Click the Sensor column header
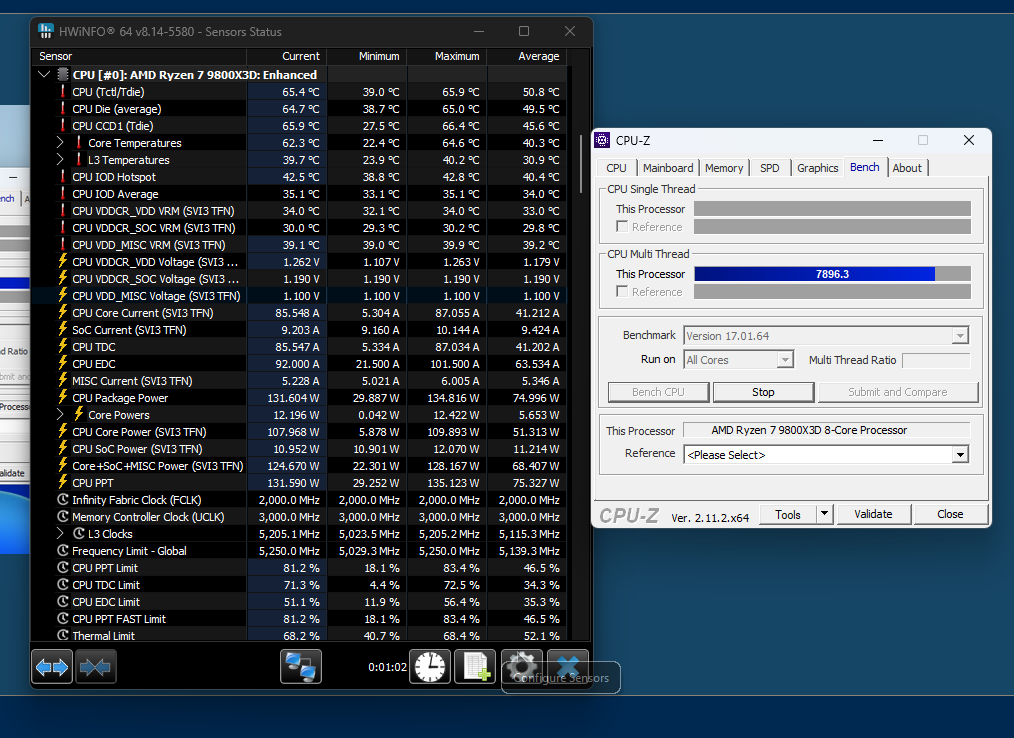 tap(139, 56)
